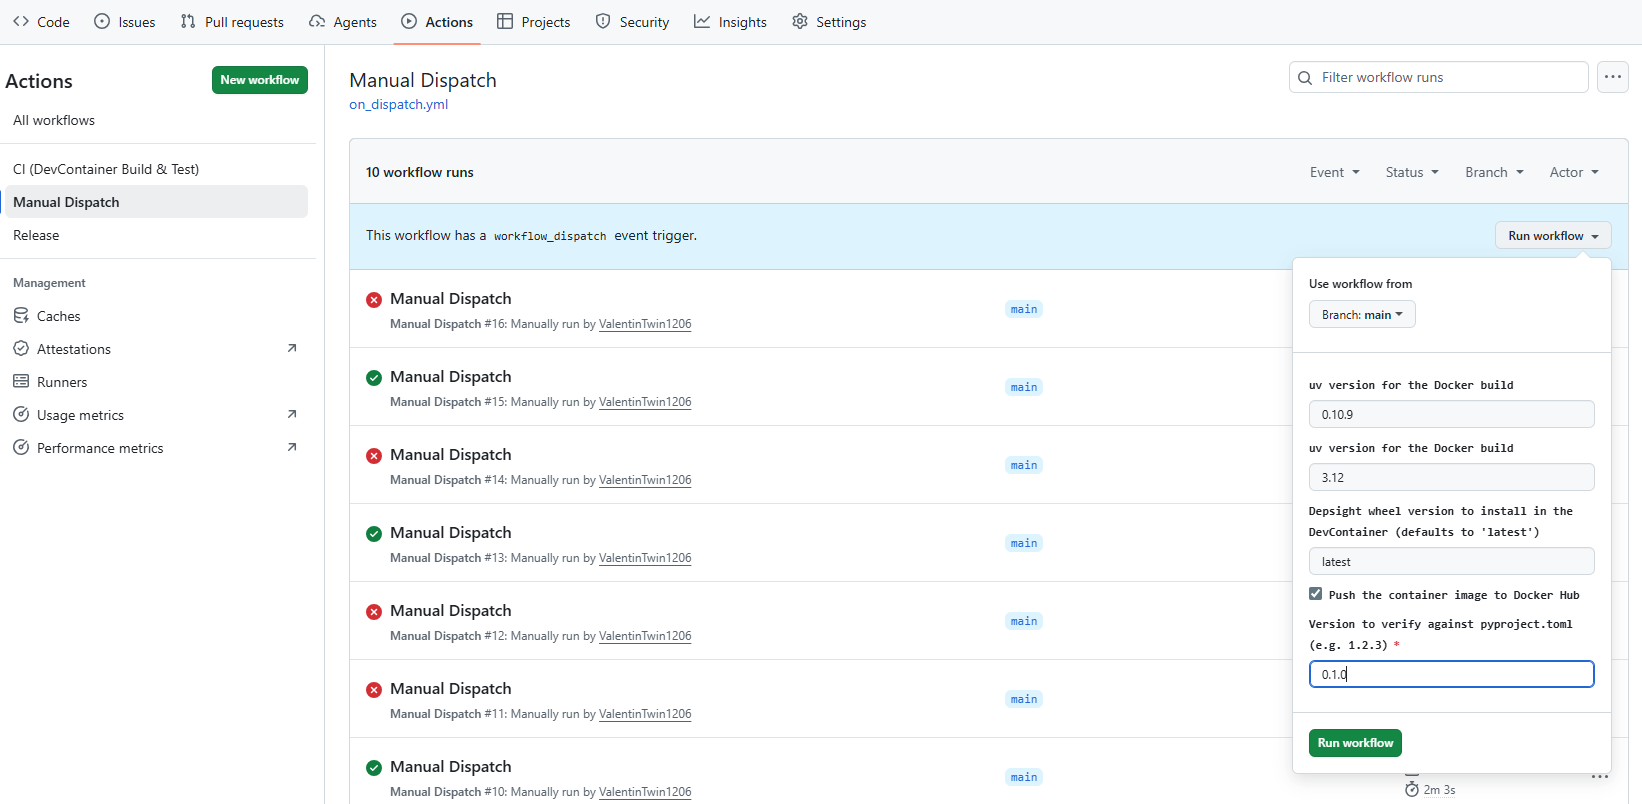Open the on_dispatch.yml file link
The width and height of the screenshot is (1642, 804).
click(398, 104)
